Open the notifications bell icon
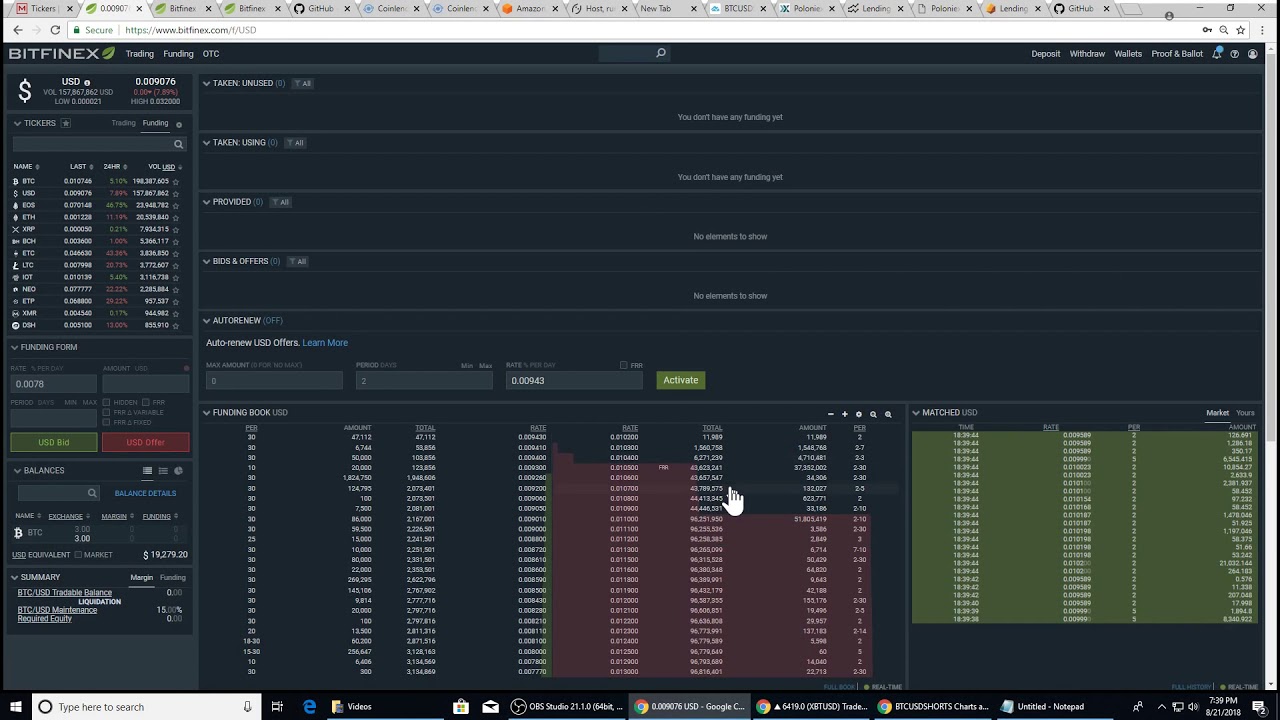Screen dimensions: 1280x720 click(x=1217, y=53)
